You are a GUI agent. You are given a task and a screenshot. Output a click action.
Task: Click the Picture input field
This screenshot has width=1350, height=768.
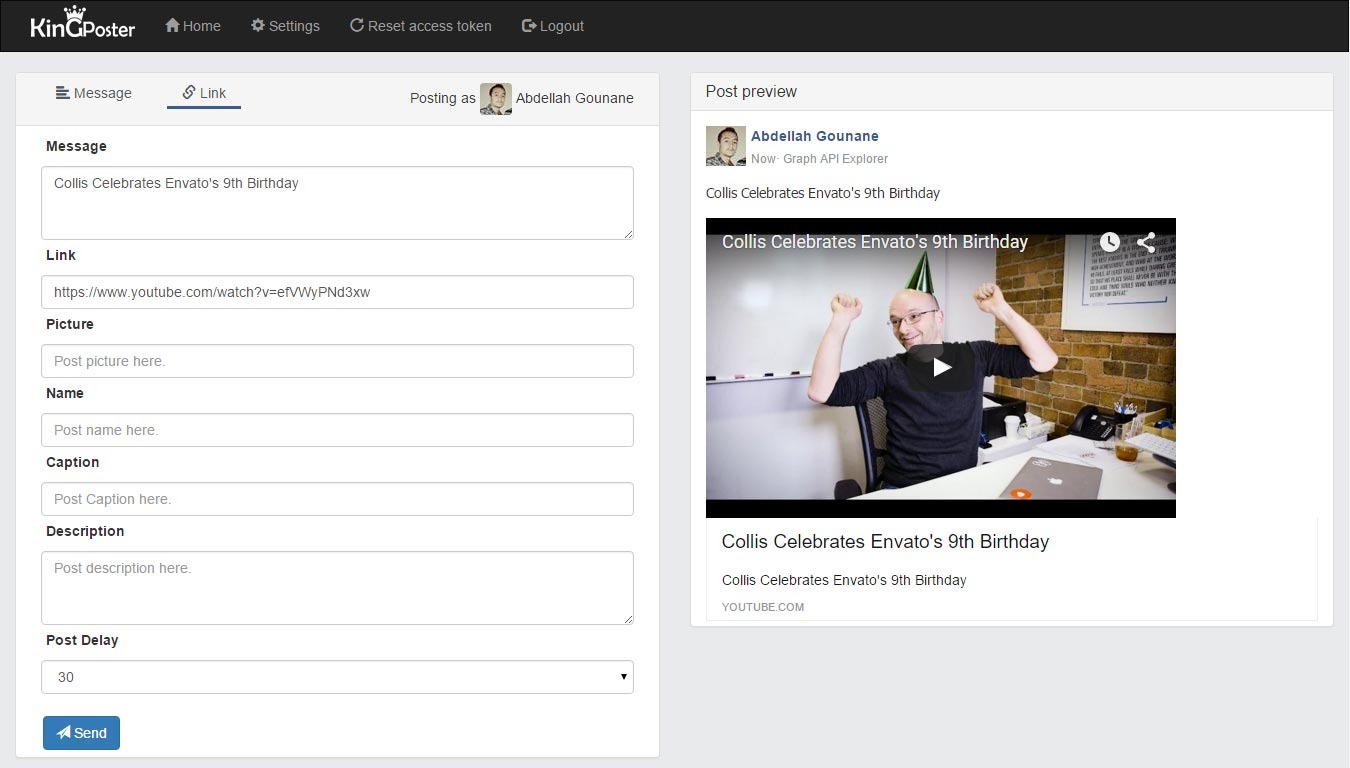coord(337,361)
